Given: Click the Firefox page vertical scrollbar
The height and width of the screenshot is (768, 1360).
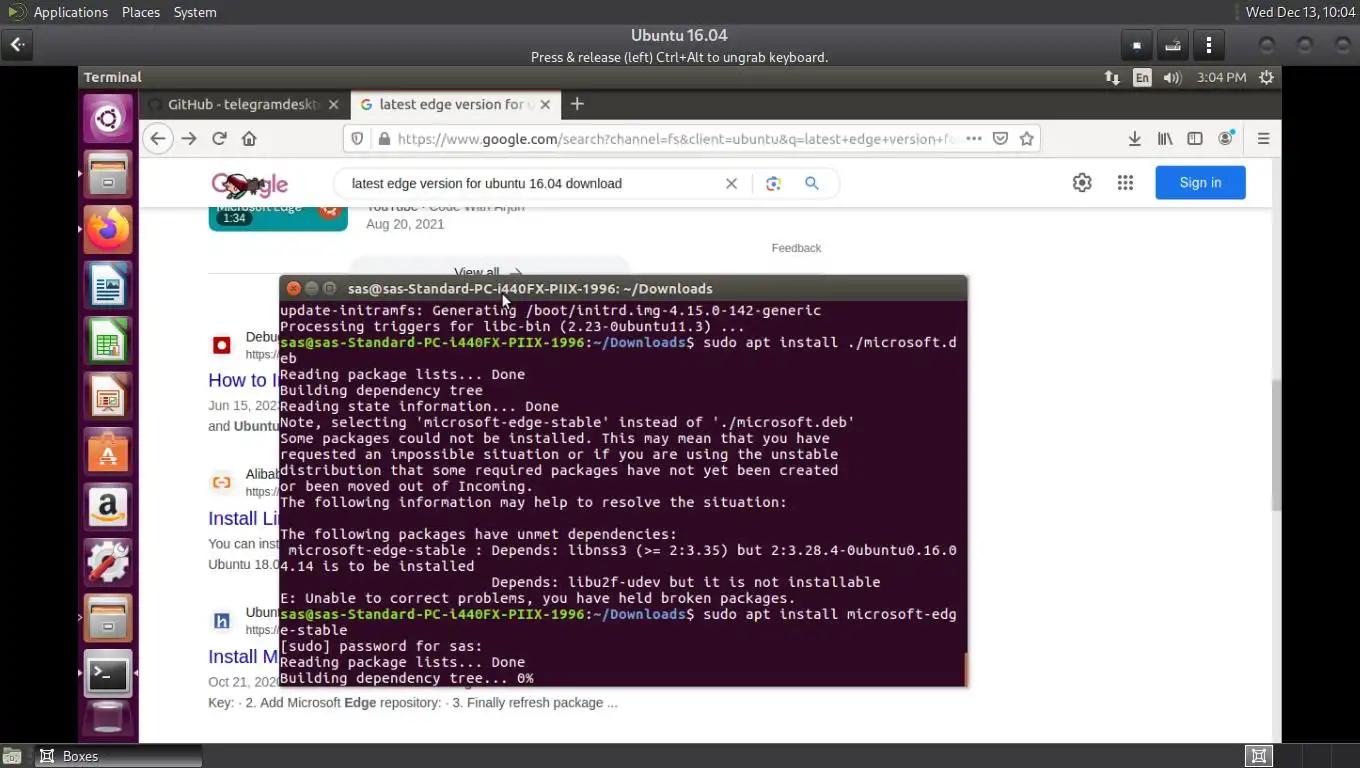Looking at the screenshot, I should (1275, 445).
